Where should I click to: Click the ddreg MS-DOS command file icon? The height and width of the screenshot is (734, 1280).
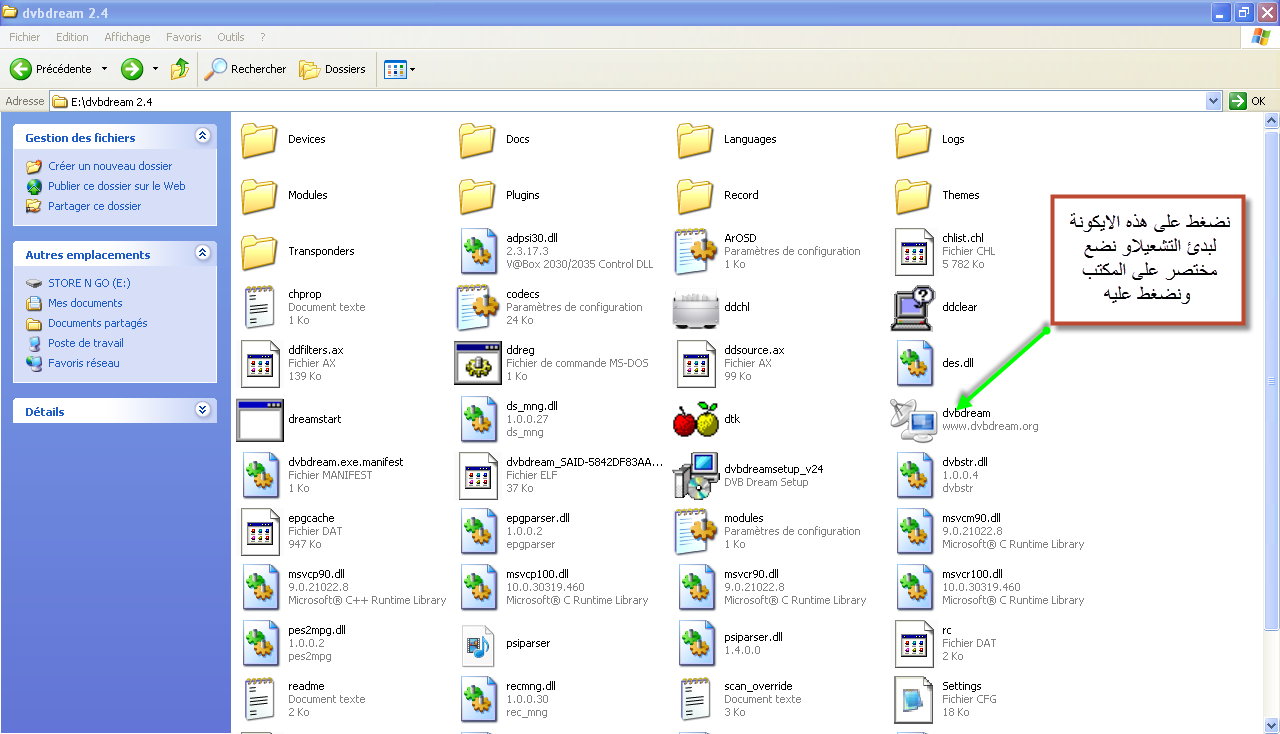478,363
